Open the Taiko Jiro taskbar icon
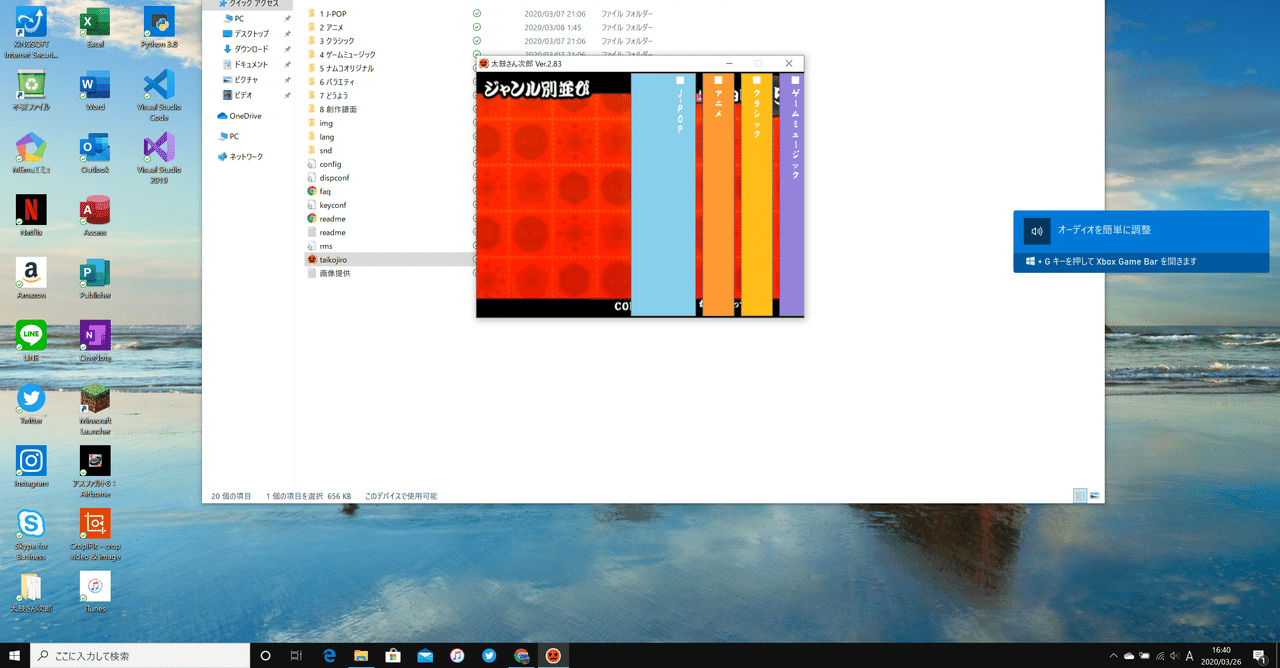The height and width of the screenshot is (668, 1280). [552, 655]
